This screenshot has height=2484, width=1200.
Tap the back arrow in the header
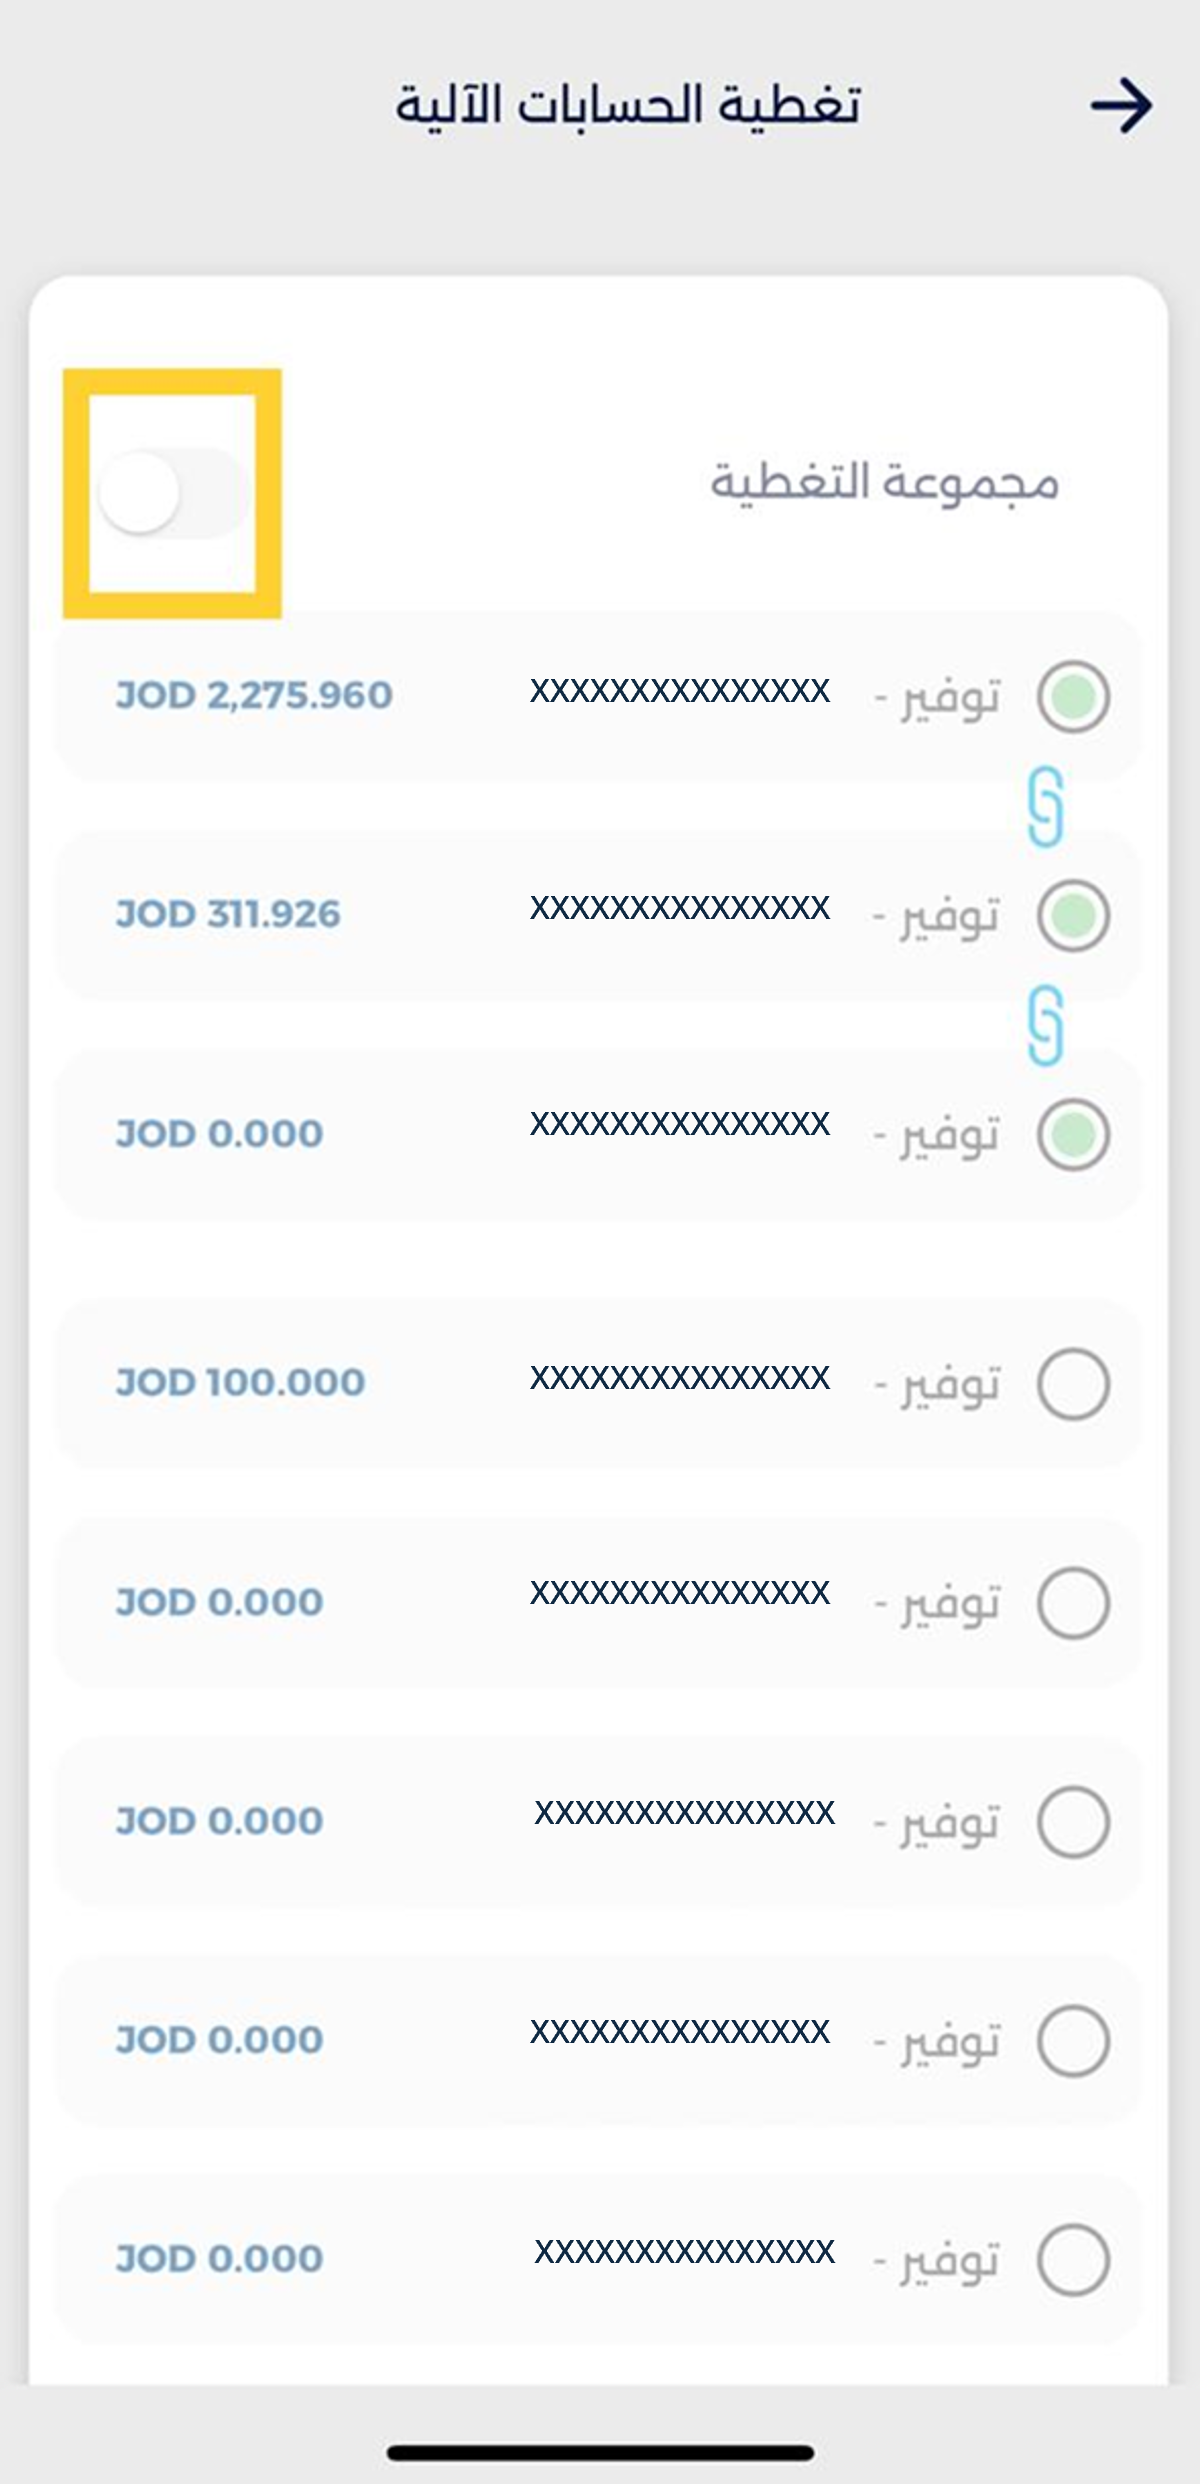point(1121,105)
